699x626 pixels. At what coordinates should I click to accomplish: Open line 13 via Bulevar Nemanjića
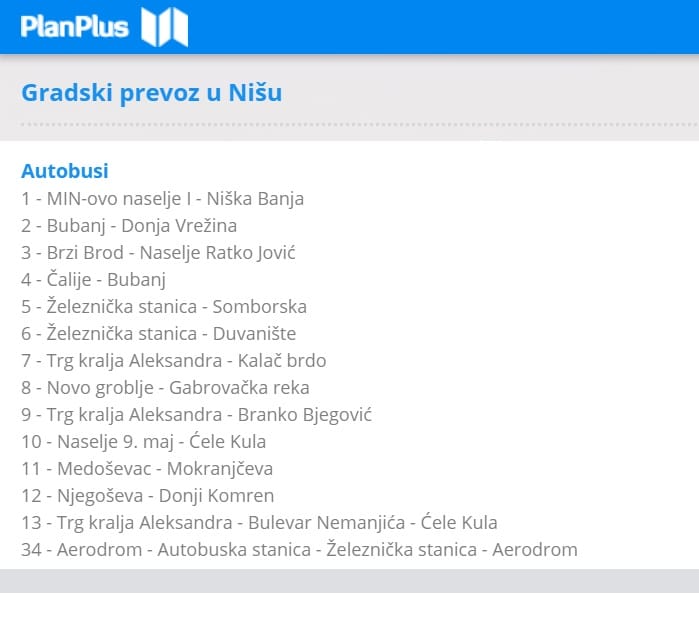point(259,522)
